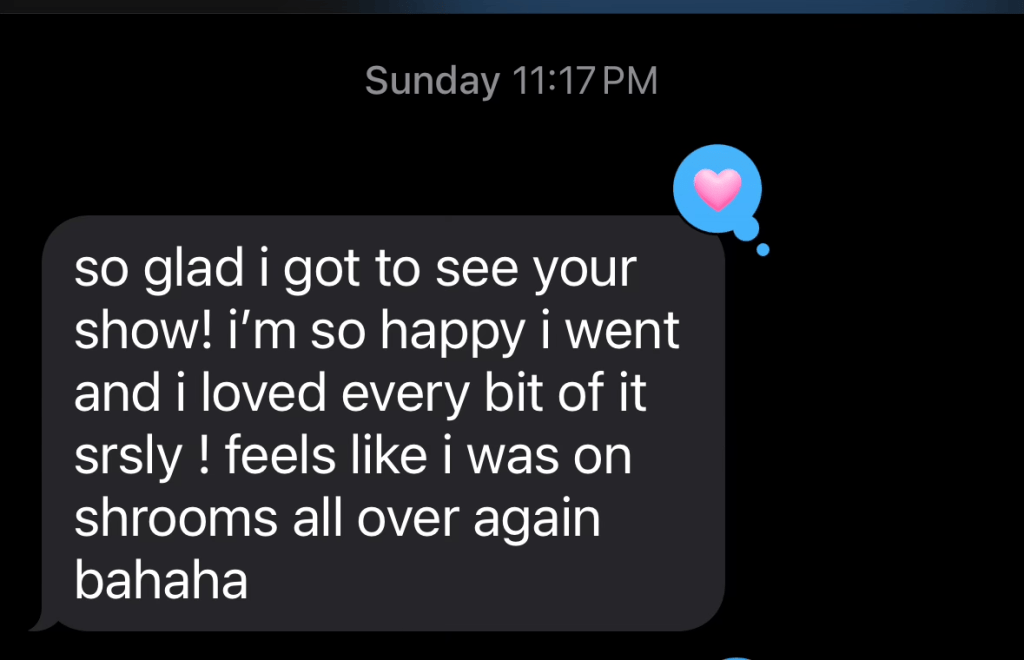Click "bahaha" at the message end
This screenshot has width=1024, height=660.
pyautogui.click(x=161, y=582)
